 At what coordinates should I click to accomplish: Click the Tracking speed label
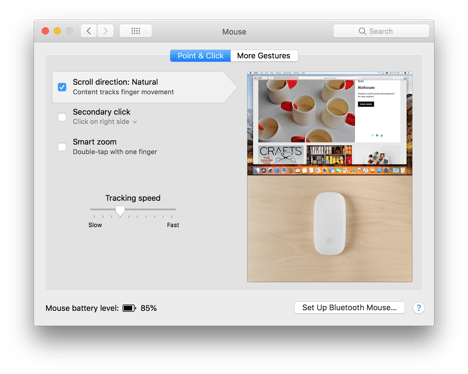point(133,198)
